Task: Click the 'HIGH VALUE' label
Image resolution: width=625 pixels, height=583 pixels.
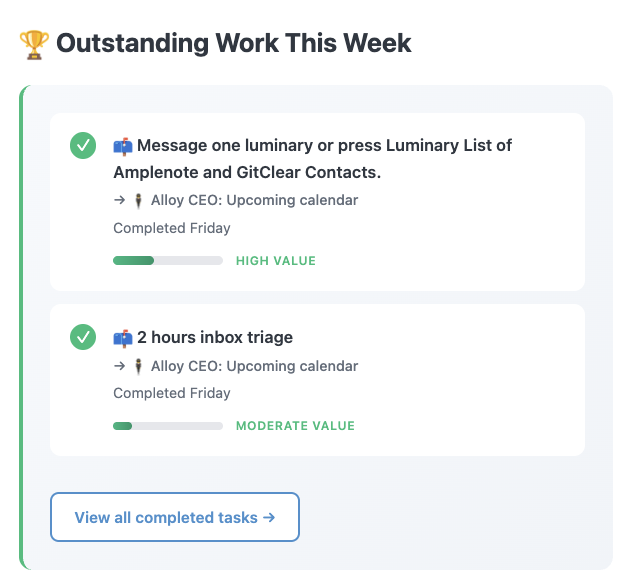Action: click(276, 261)
